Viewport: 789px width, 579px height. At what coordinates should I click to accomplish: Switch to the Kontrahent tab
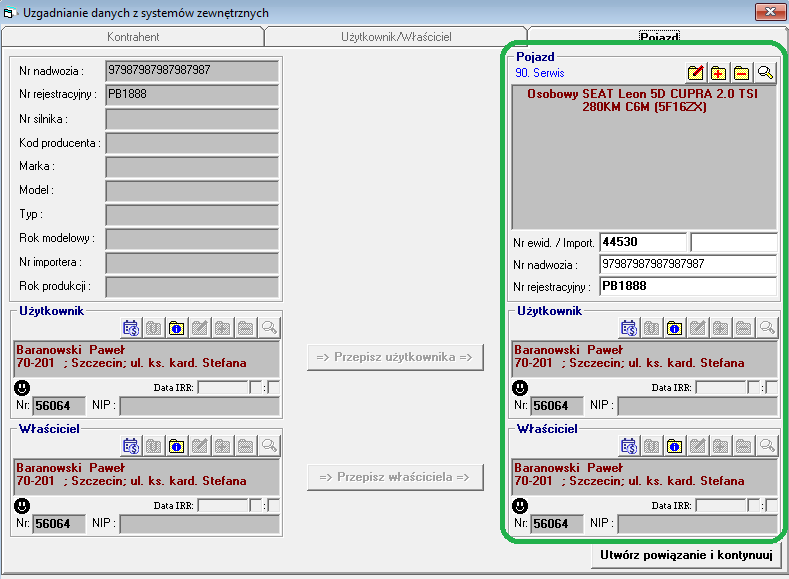tap(133, 36)
